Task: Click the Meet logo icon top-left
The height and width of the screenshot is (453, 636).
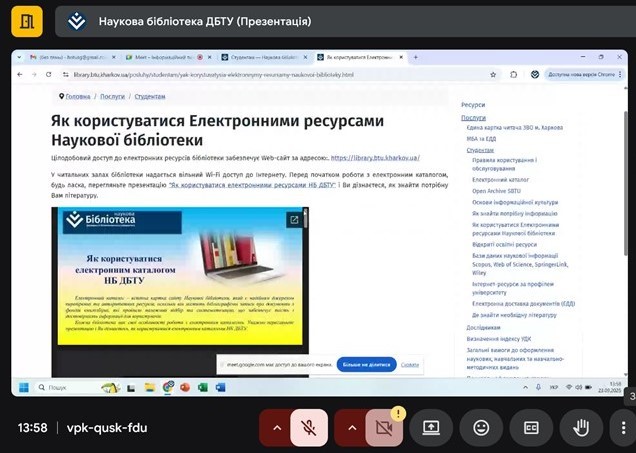Action: pyautogui.click(x=22, y=20)
